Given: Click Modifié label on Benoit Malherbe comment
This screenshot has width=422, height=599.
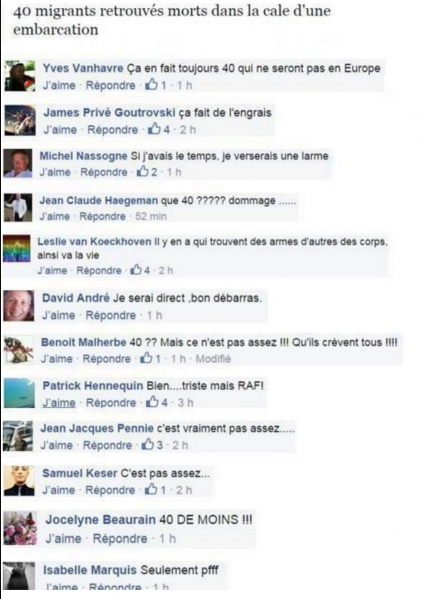Looking at the screenshot, I should pos(213,359).
